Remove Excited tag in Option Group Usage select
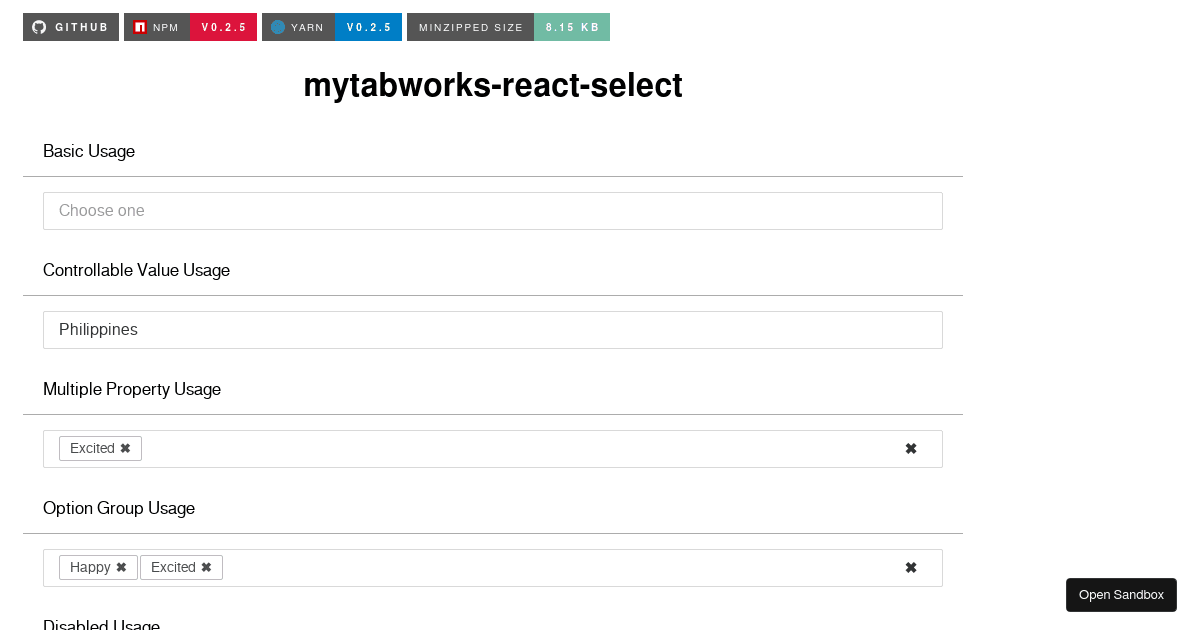The width and height of the screenshot is (1200, 630). [x=207, y=567]
